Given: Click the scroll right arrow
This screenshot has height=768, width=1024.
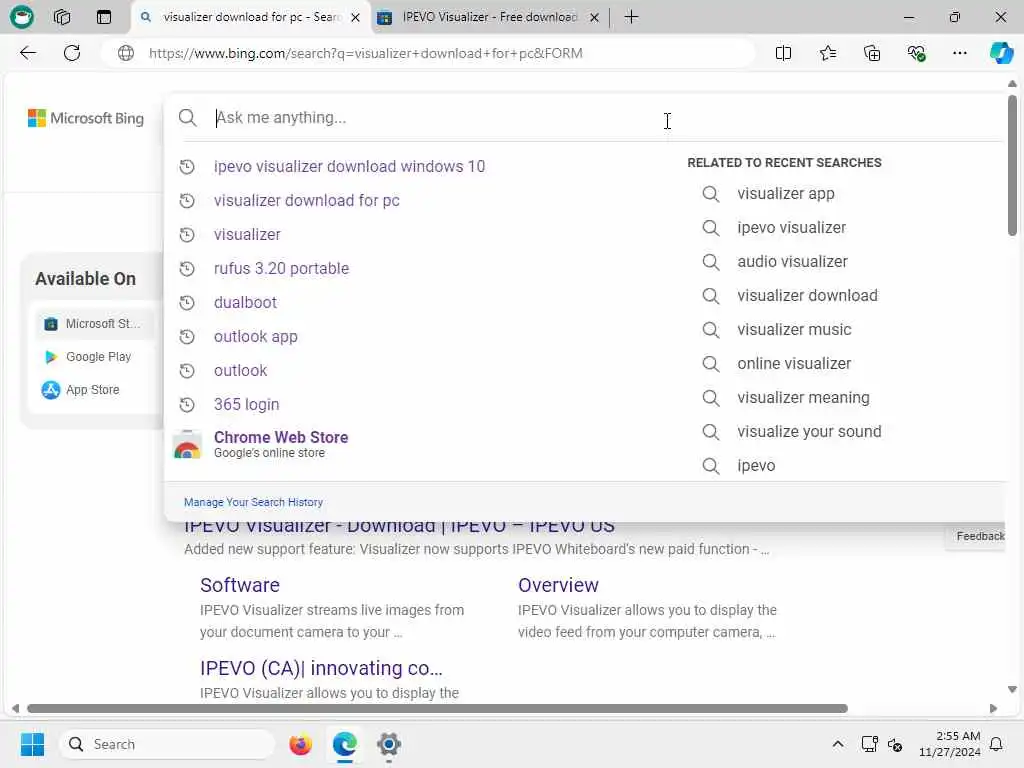Looking at the screenshot, I should (993, 709).
